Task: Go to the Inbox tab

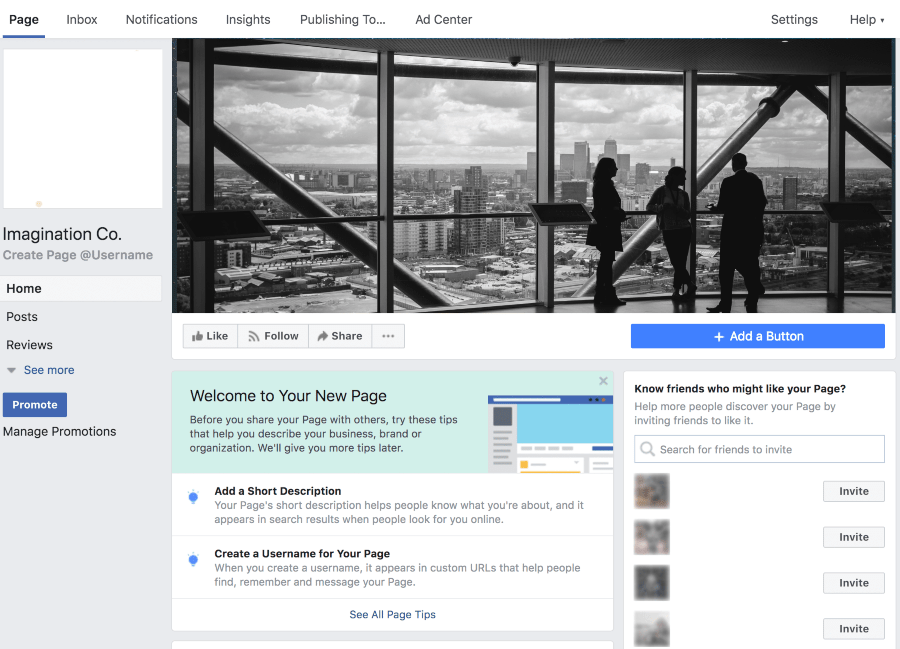Action: 82,19
